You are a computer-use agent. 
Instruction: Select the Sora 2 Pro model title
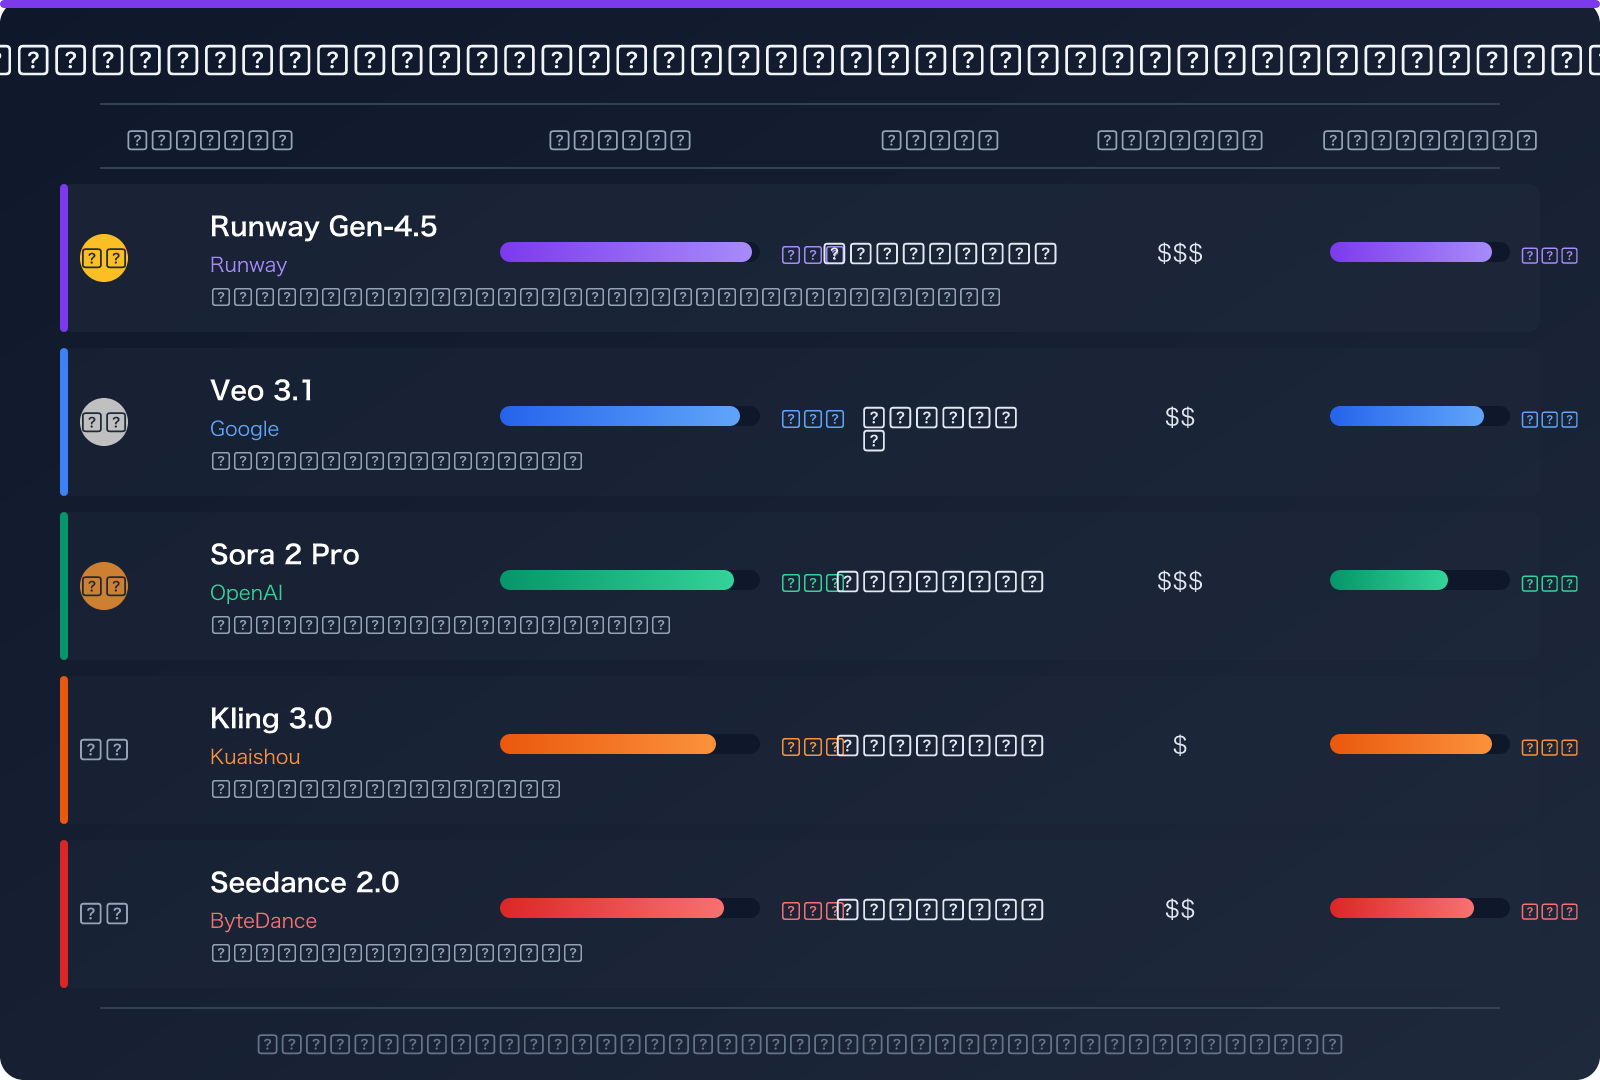(284, 555)
